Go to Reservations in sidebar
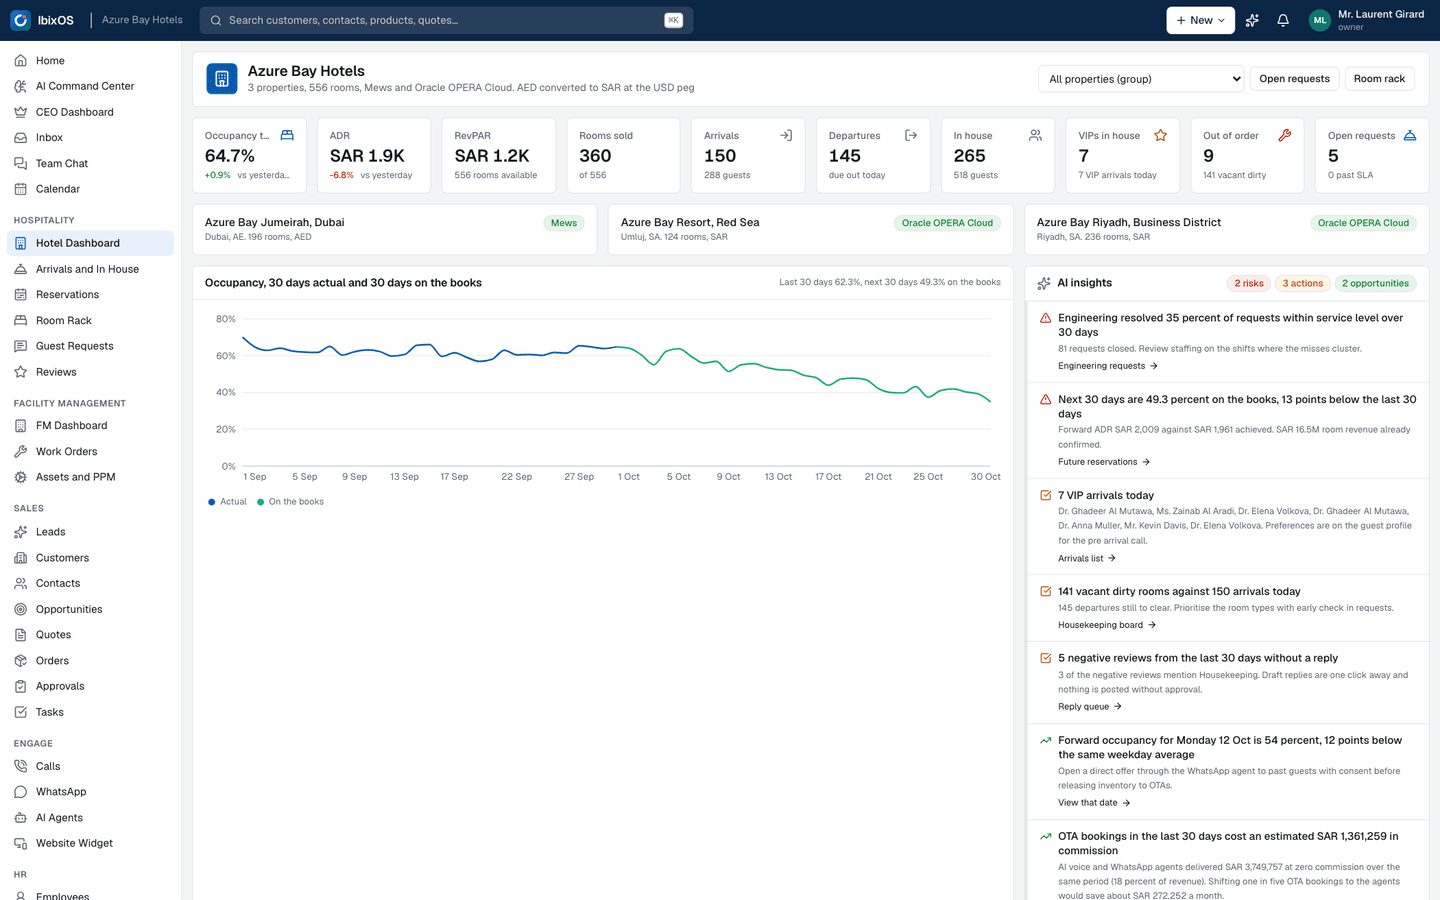 (x=90, y=295)
